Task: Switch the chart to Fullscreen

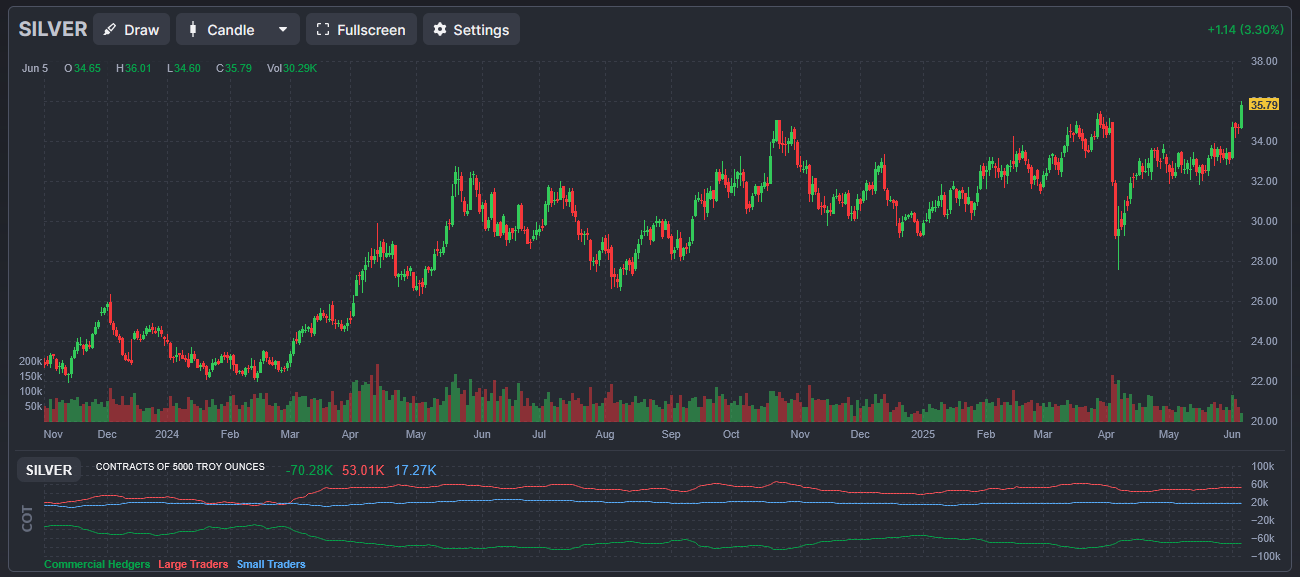Action: [361, 30]
